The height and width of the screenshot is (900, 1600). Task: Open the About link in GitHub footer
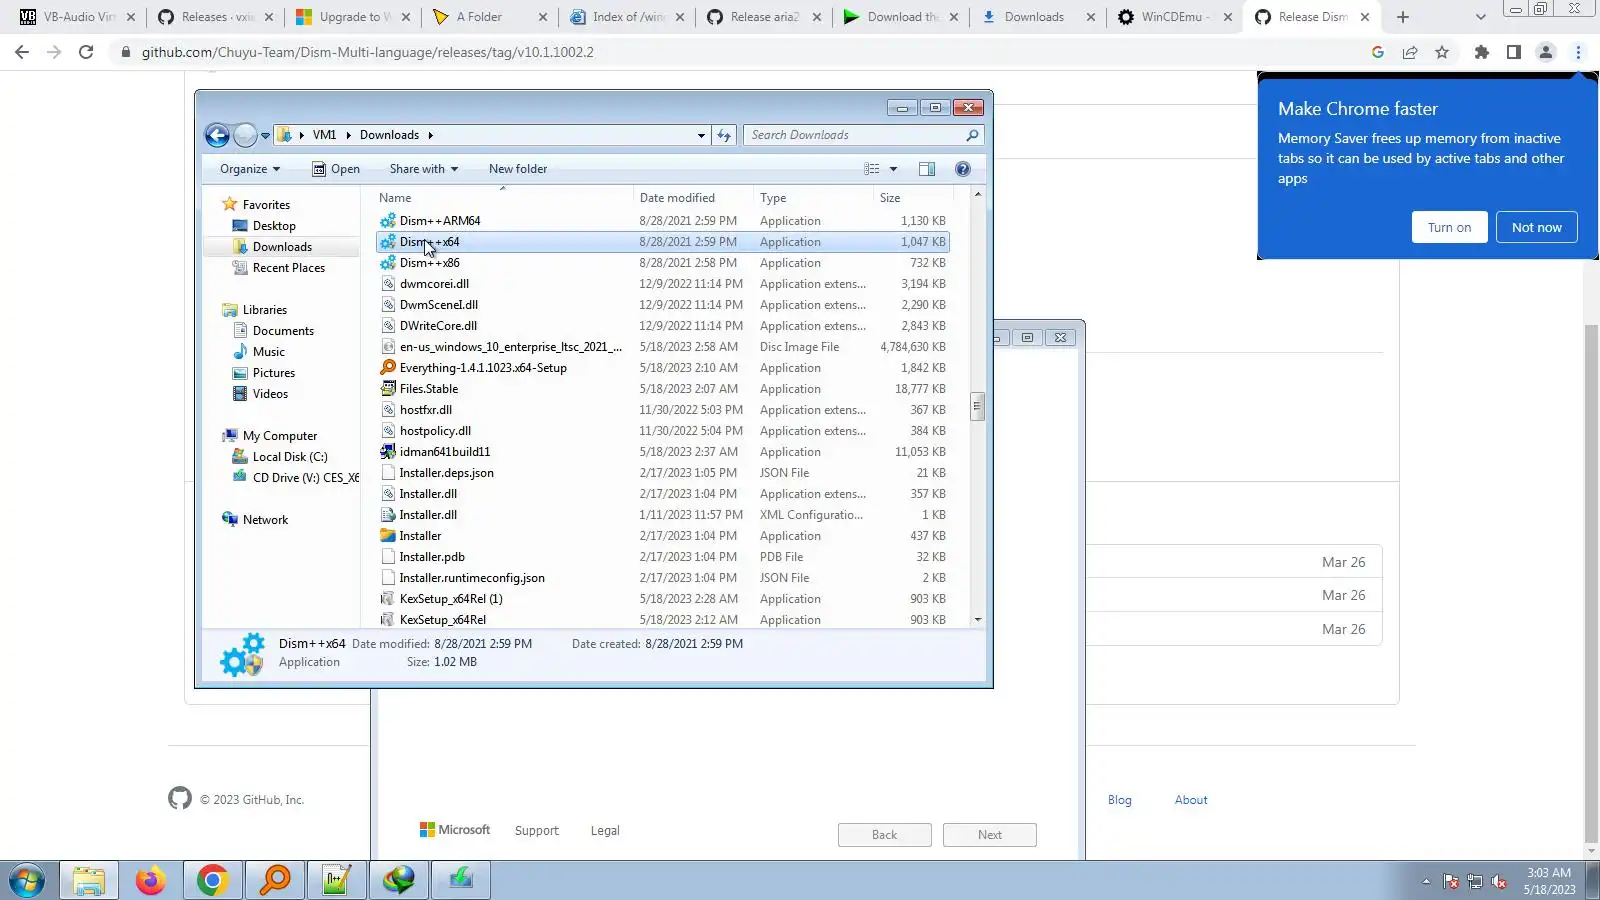(1191, 800)
